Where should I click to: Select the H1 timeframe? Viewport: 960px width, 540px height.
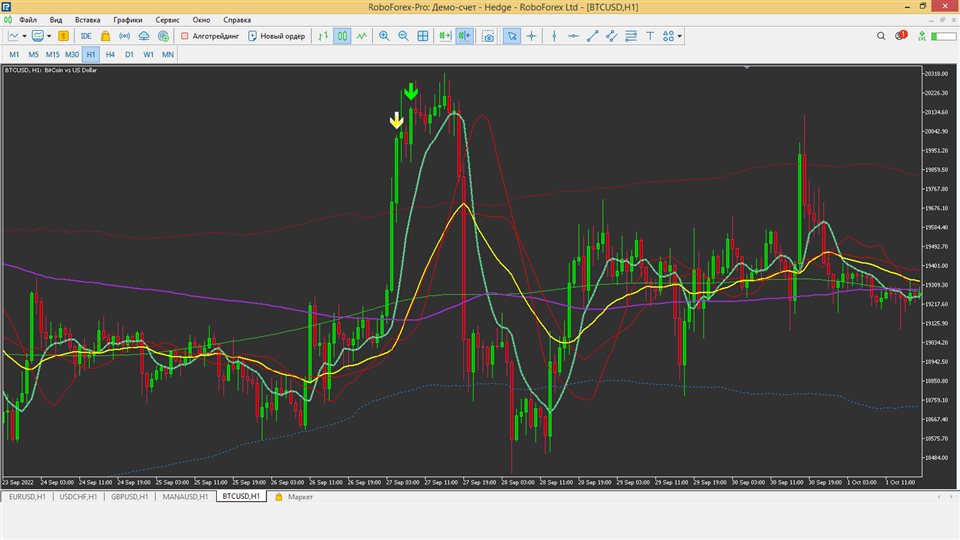[x=91, y=54]
